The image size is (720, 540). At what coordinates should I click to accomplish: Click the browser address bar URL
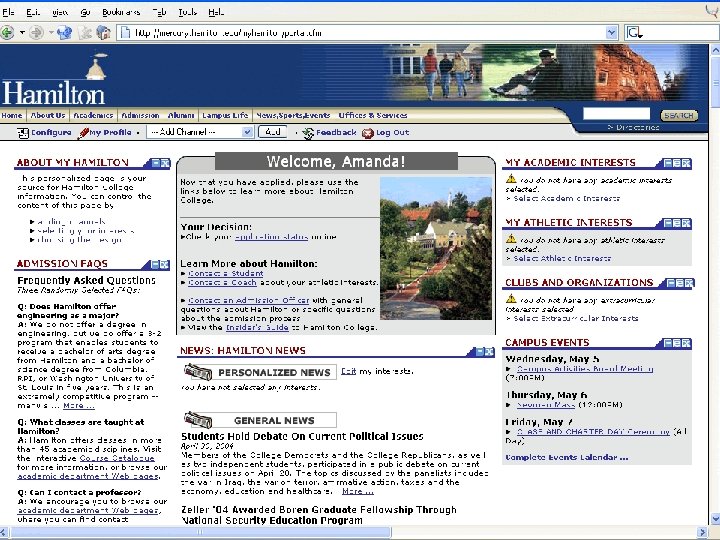click(228, 33)
